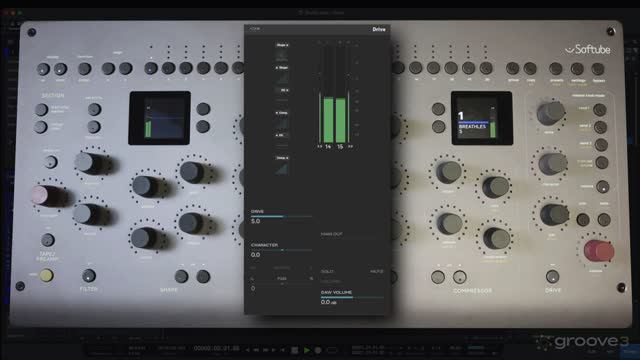The height and width of the screenshot is (360, 640).
Task: Click the red volume knob on the console
Action: [x=598, y=251]
